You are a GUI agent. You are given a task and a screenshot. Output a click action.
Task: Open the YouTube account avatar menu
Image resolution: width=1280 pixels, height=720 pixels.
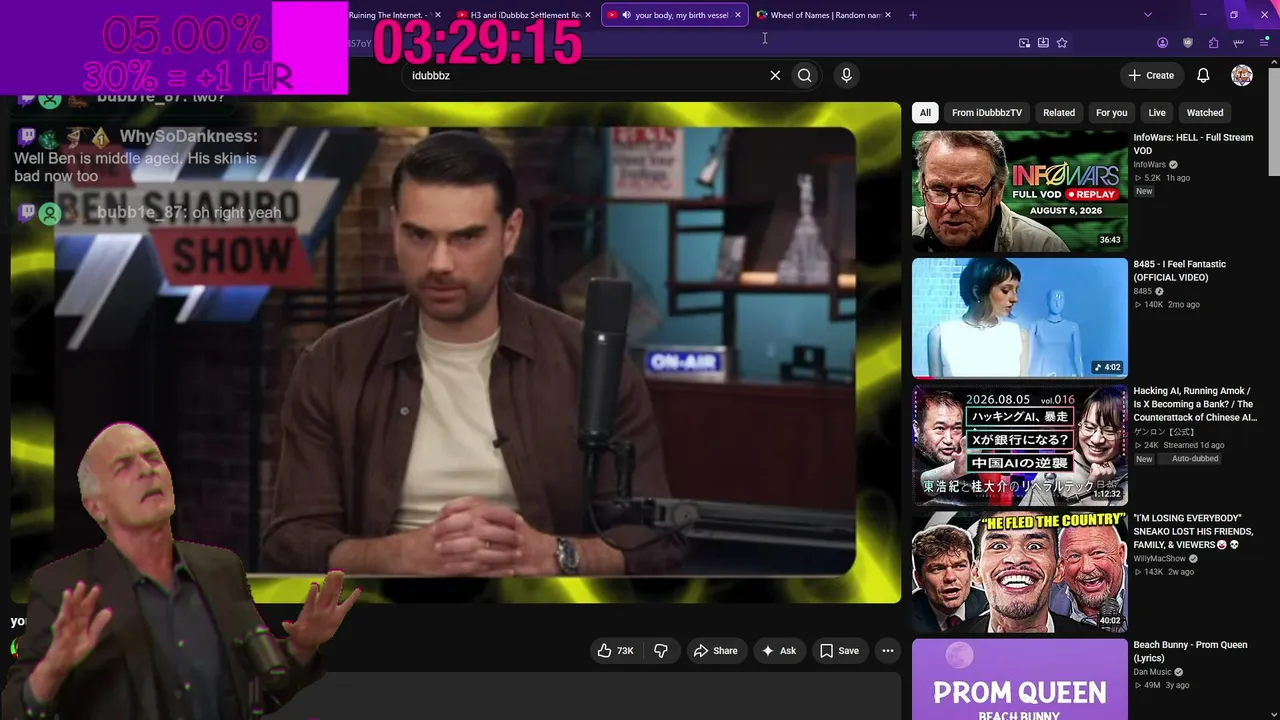(x=1242, y=75)
